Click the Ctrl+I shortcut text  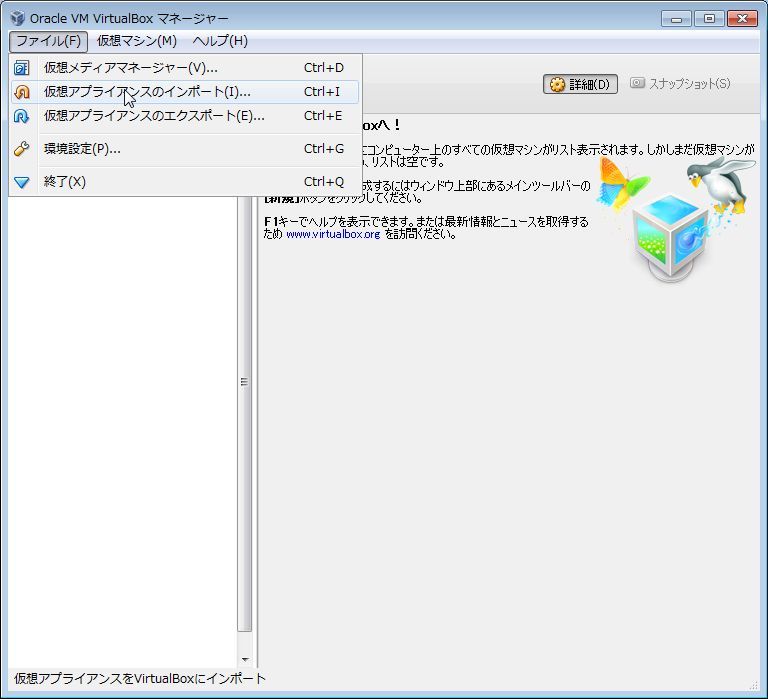(321, 92)
